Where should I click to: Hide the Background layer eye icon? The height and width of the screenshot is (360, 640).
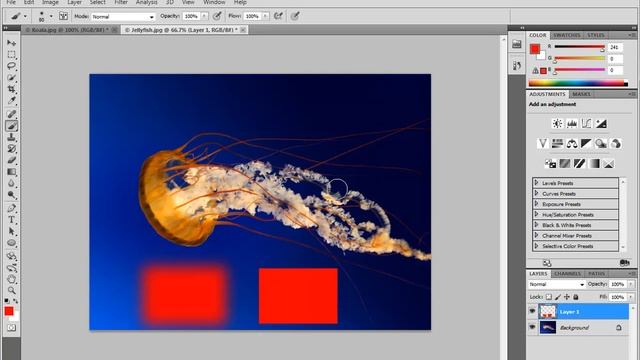point(532,327)
